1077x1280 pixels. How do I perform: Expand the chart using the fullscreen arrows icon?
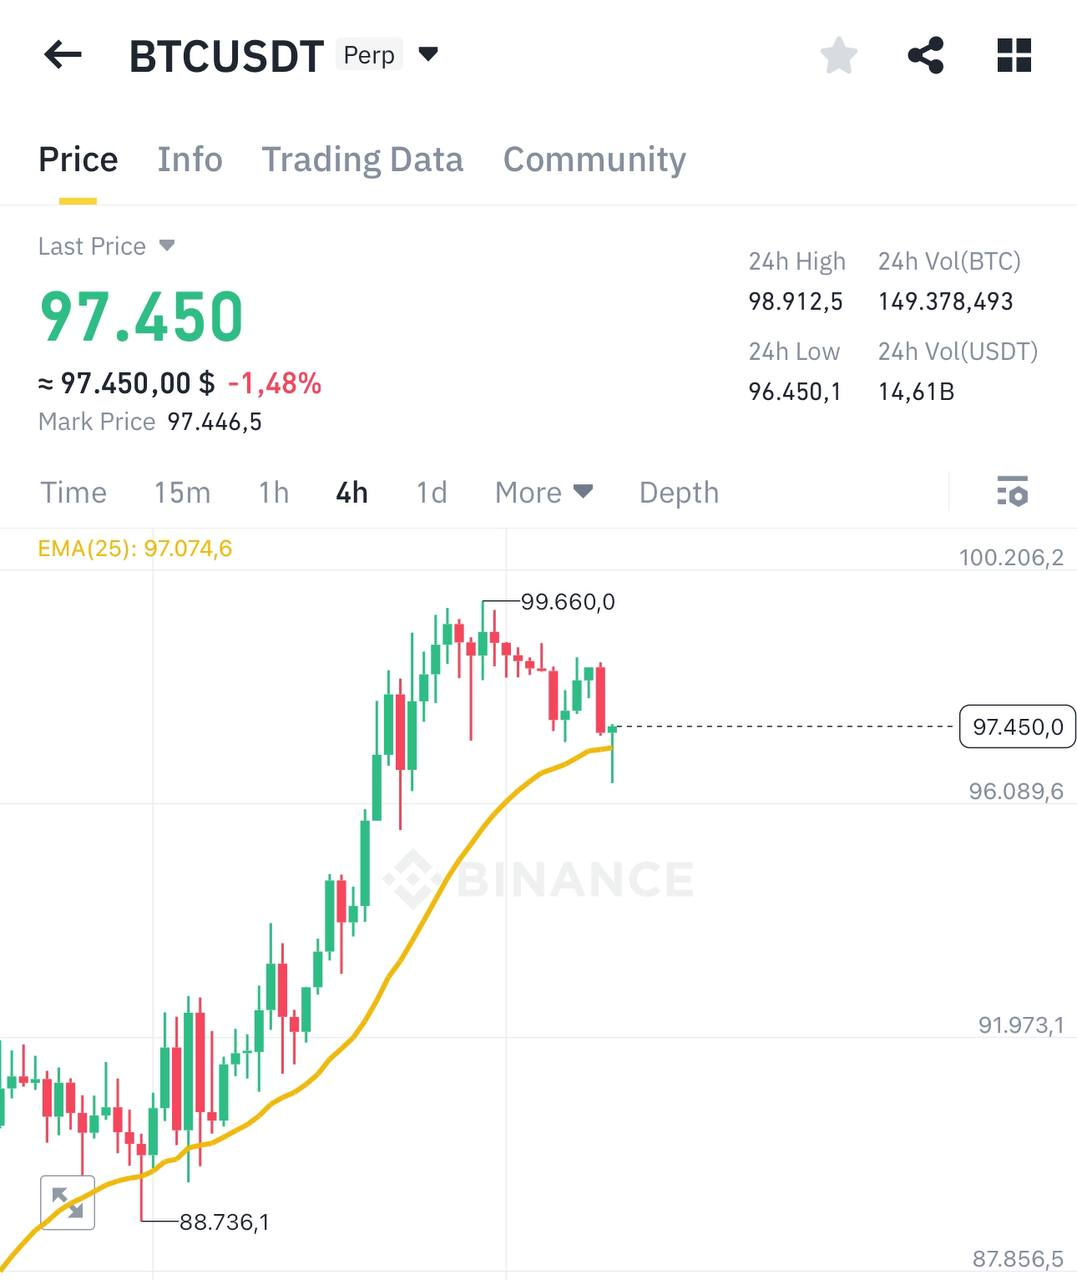pos(67,1202)
